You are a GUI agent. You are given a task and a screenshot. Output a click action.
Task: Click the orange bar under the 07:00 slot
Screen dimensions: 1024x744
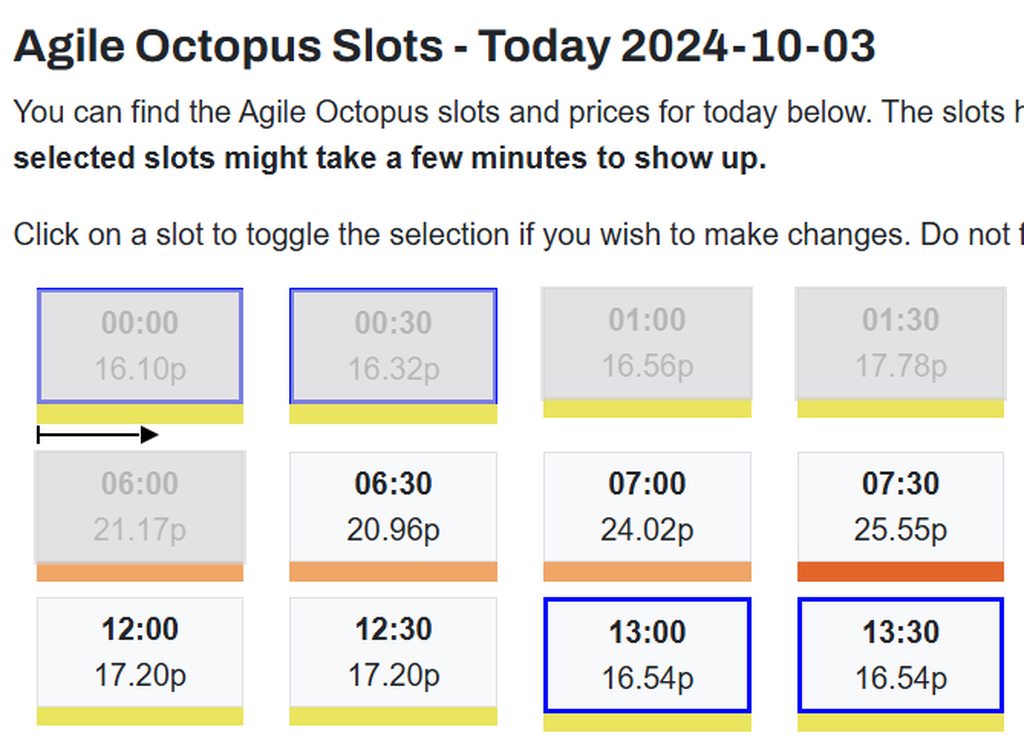coord(647,572)
